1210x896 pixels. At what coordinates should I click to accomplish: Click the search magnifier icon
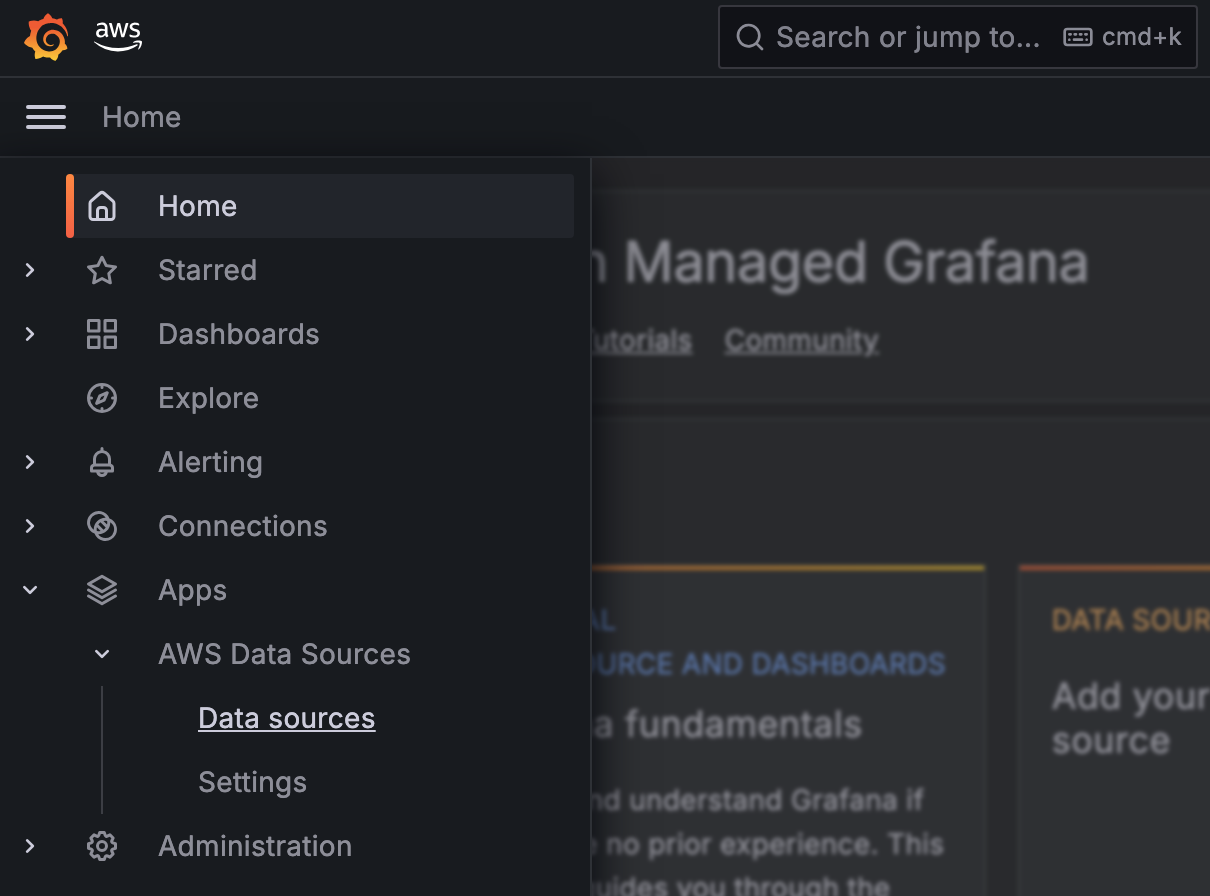click(x=750, y=37)
